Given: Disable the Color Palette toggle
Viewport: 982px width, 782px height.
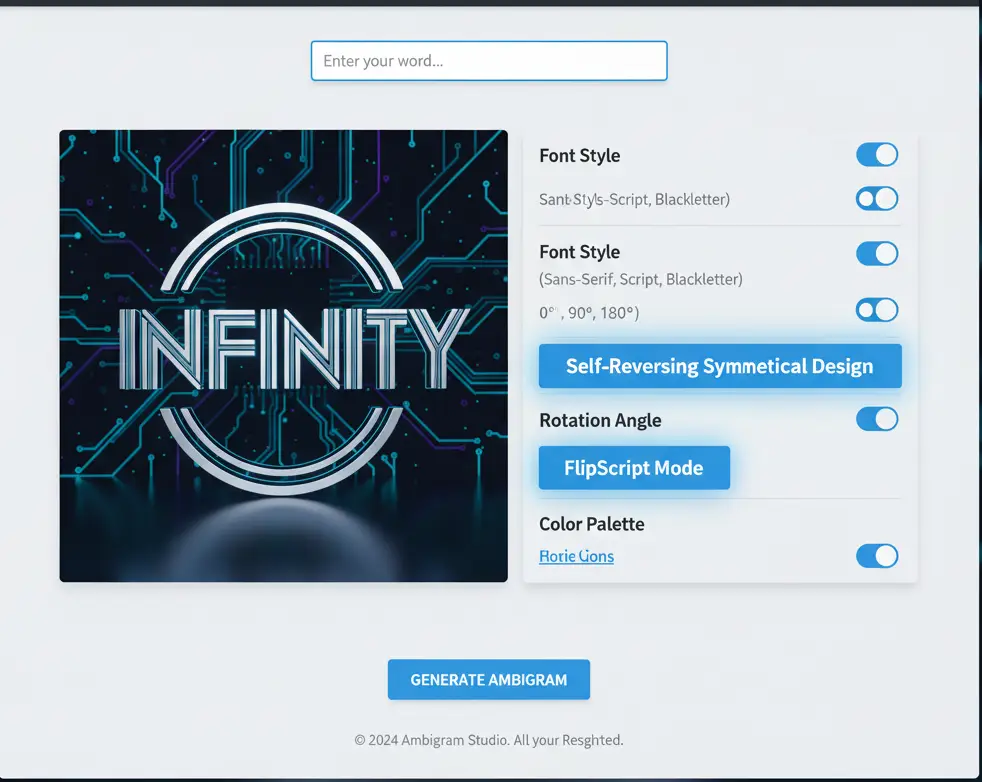Looking at the screenshot, I should [x=877, y=556].
